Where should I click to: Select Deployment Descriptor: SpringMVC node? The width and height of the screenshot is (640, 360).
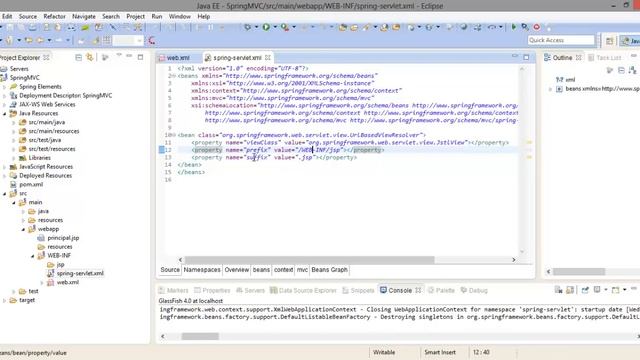click(65, 96)
